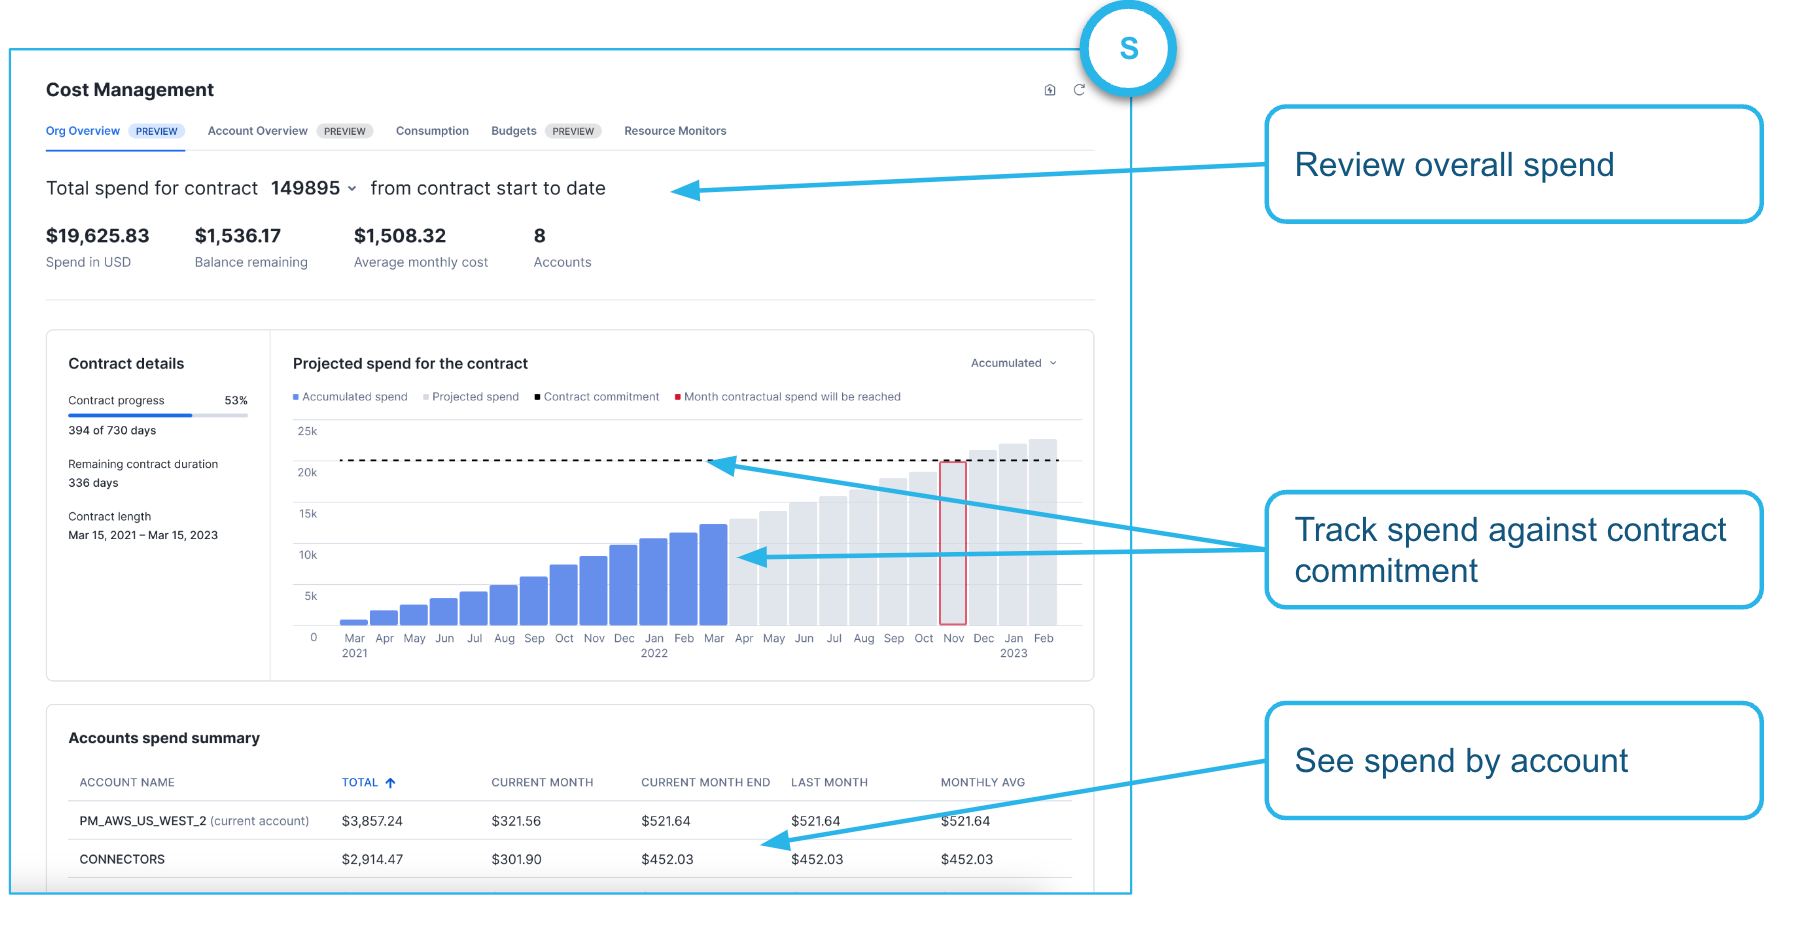Click the 8 Accounts count
The image size is (1816, 940).
[540, 236]
